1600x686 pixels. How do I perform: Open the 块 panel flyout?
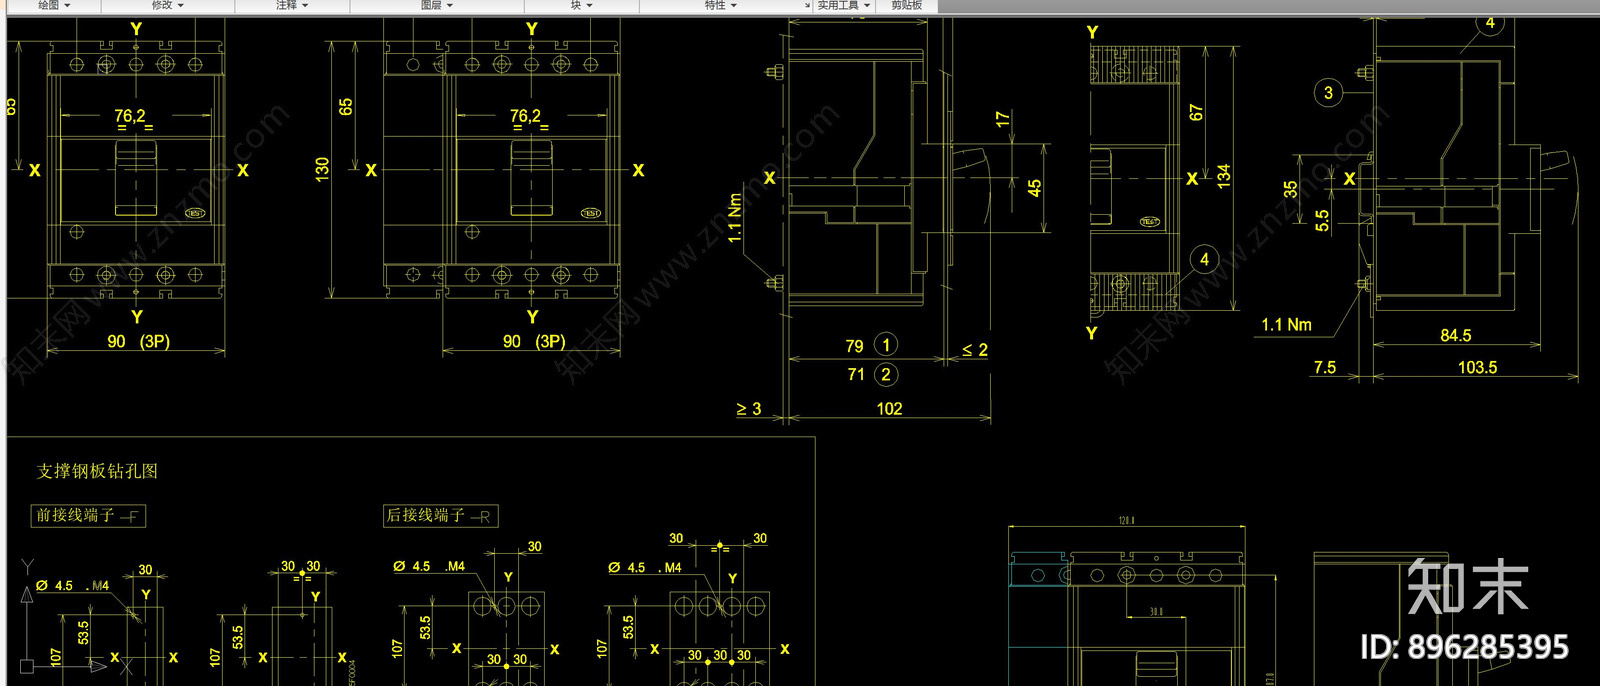(582, 5)
